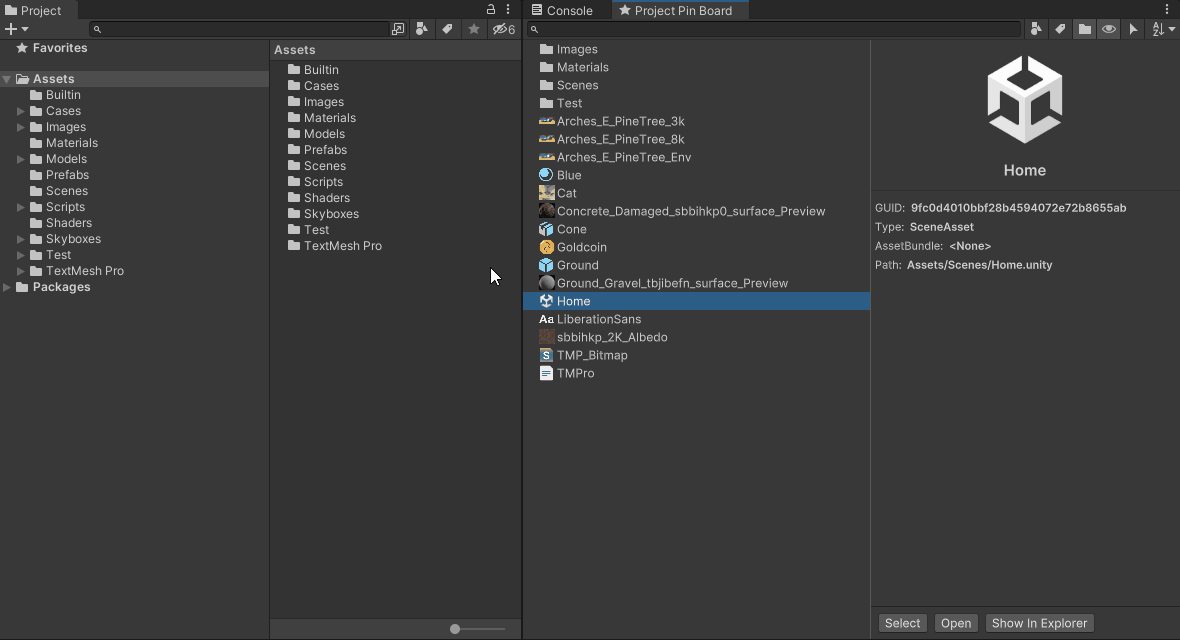This screenshot has height=640, width=1180.
Task: Click the Project Pin Board search field
Action: 774,29
